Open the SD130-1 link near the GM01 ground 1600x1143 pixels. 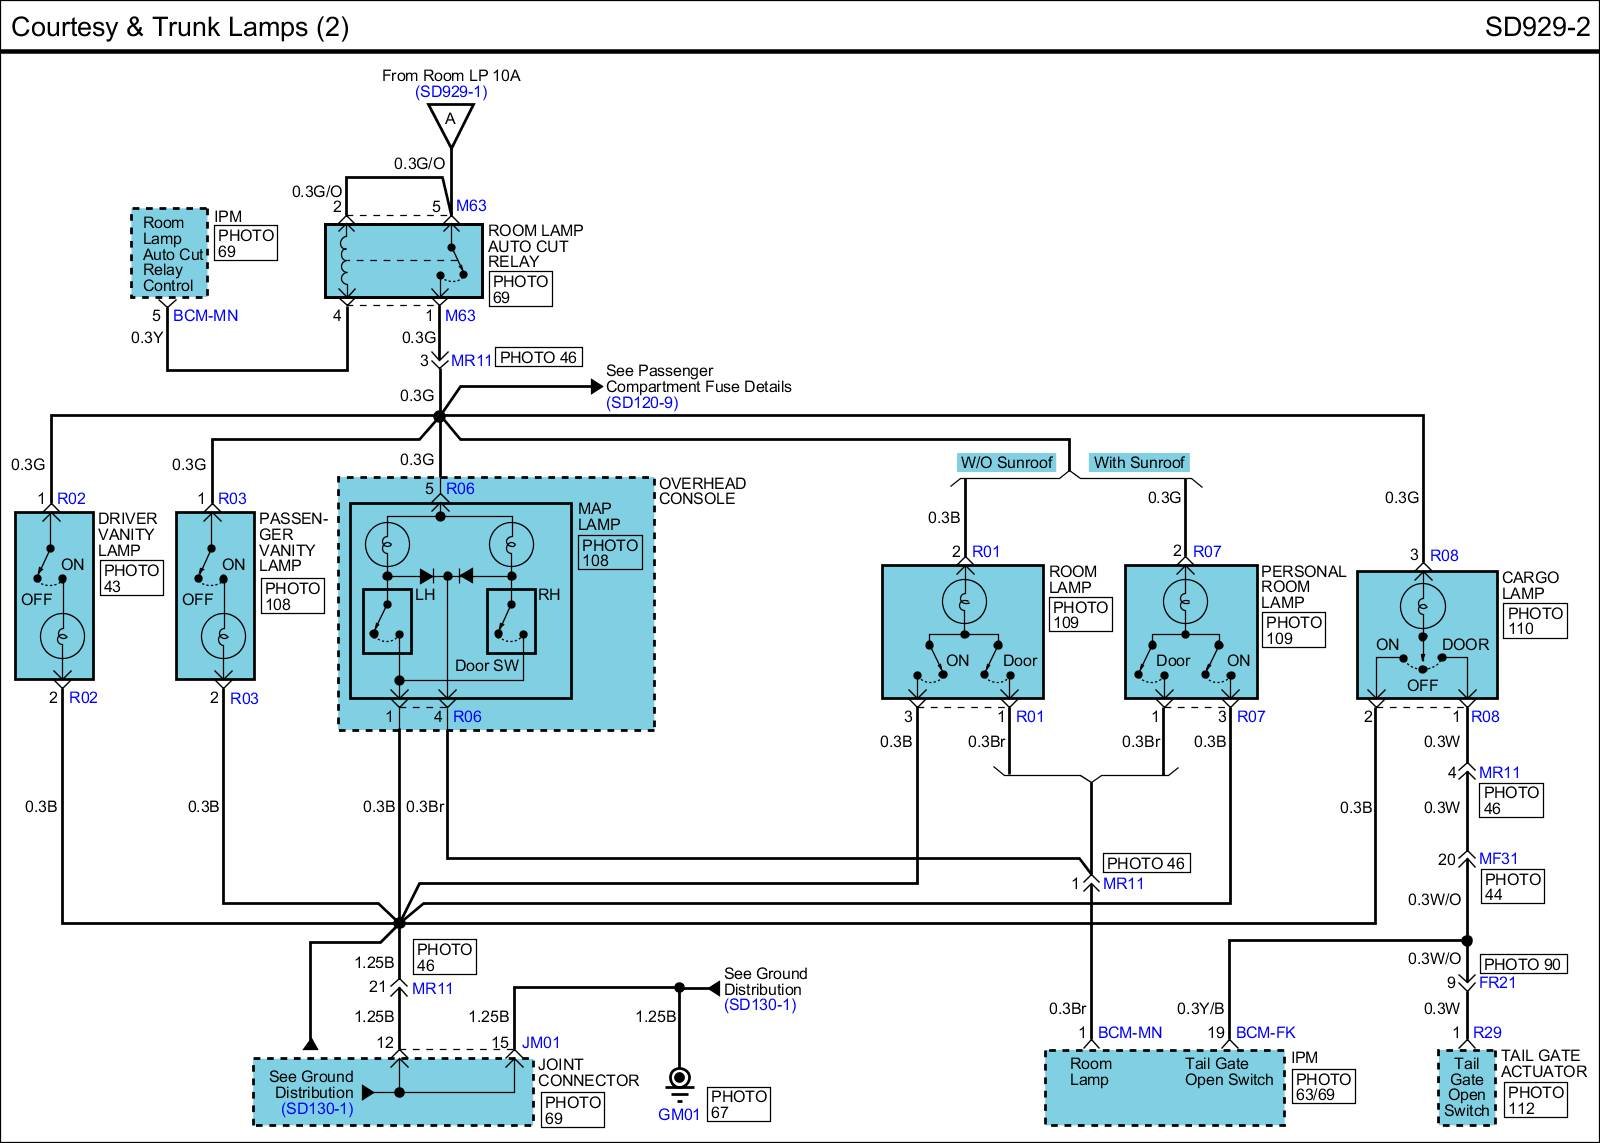(760, 1005)
